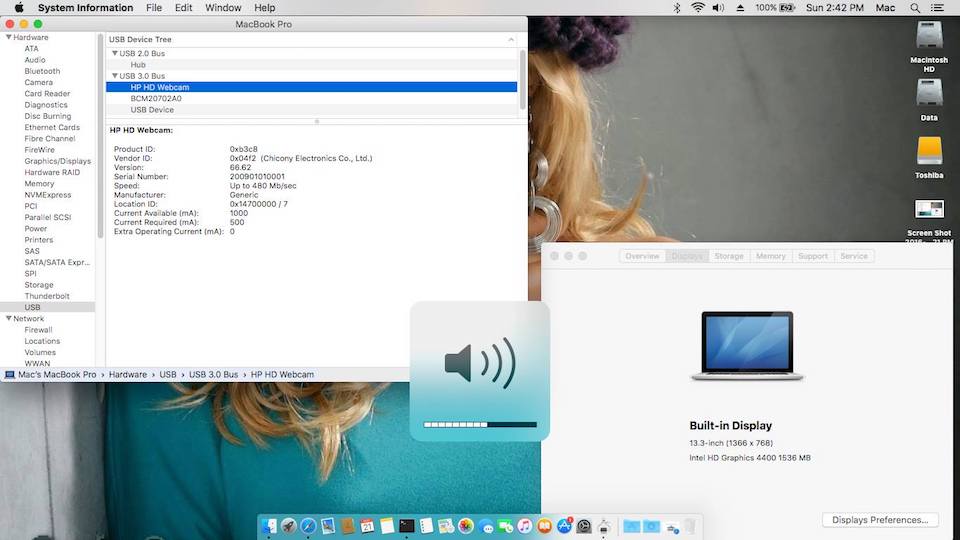The image size is (960, 540).
Task: Collapse the USB 3.0 Bus tree
Action: click(114, 76)
